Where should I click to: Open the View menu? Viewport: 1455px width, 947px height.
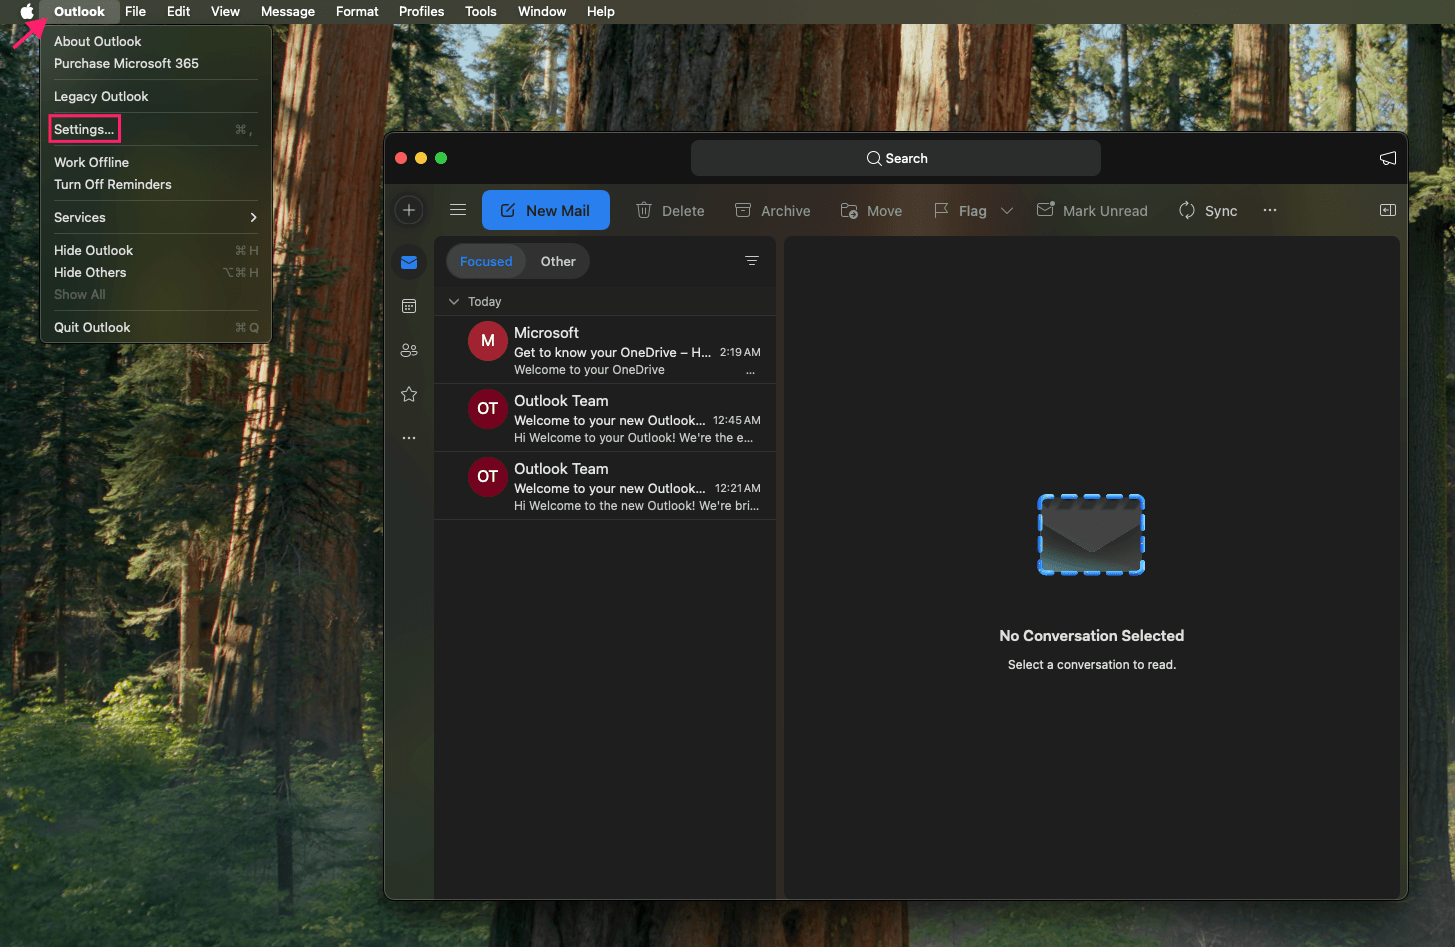tap(225, 11)
